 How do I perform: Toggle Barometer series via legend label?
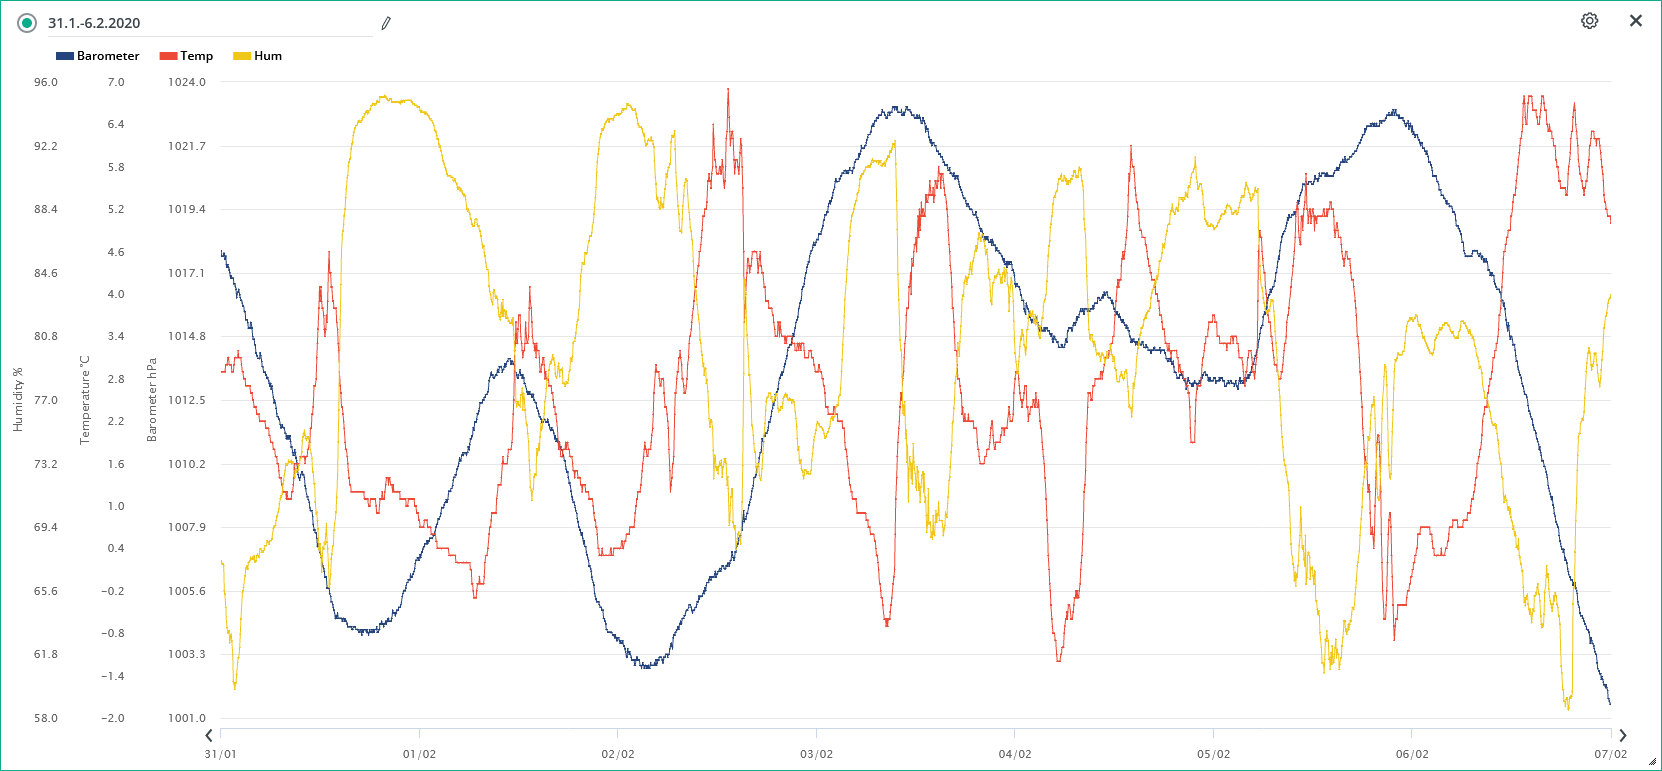pyautogui.click(x=108, y=56)
